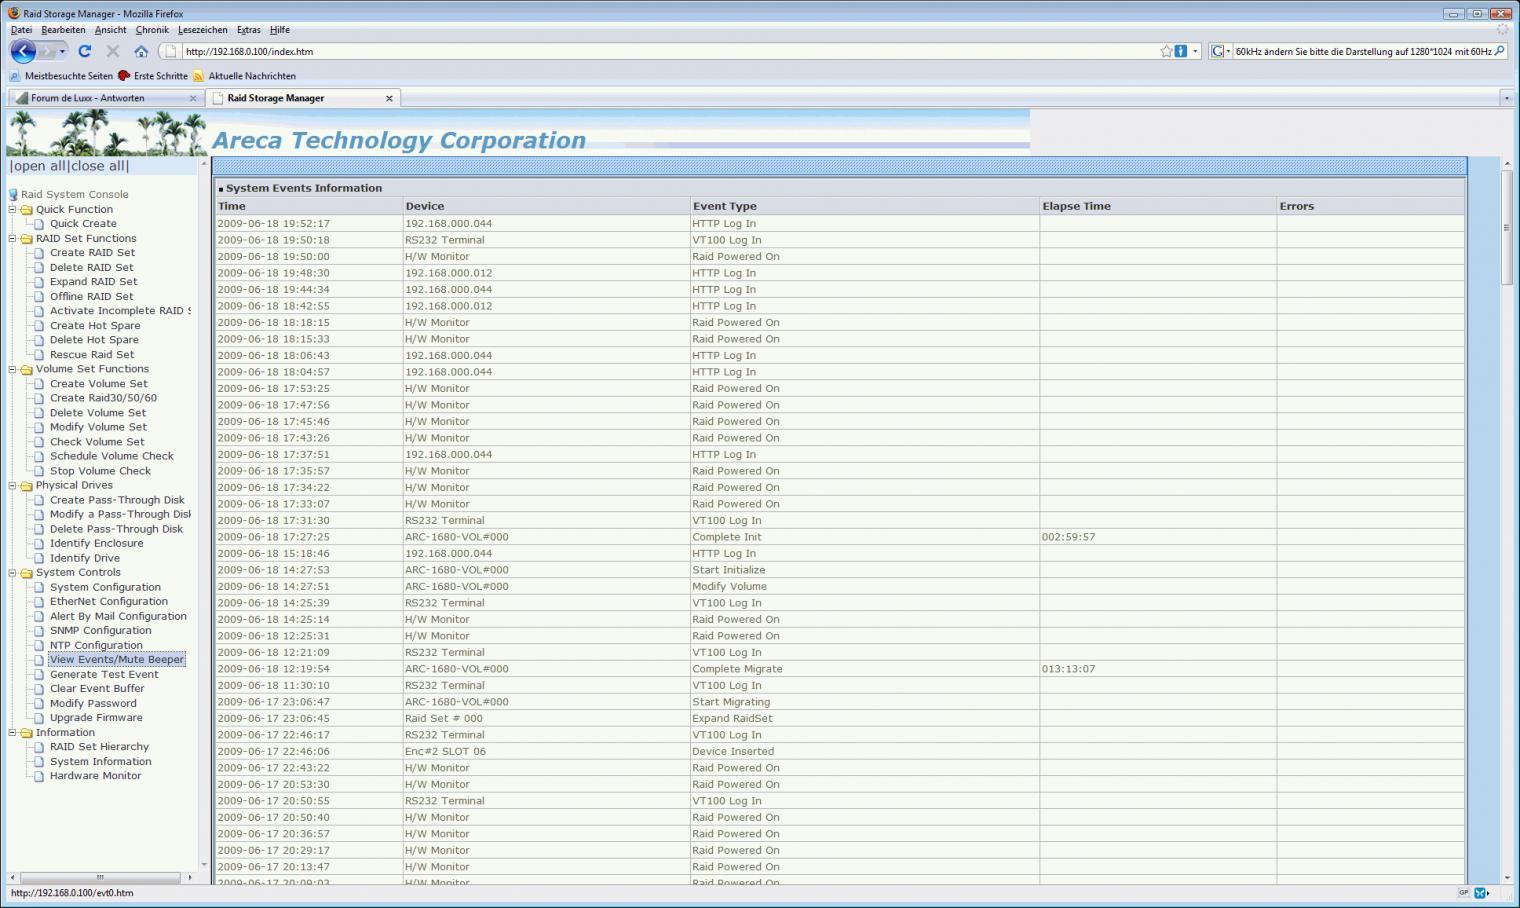Open Hardware Monitor

(x=95, y=775)
